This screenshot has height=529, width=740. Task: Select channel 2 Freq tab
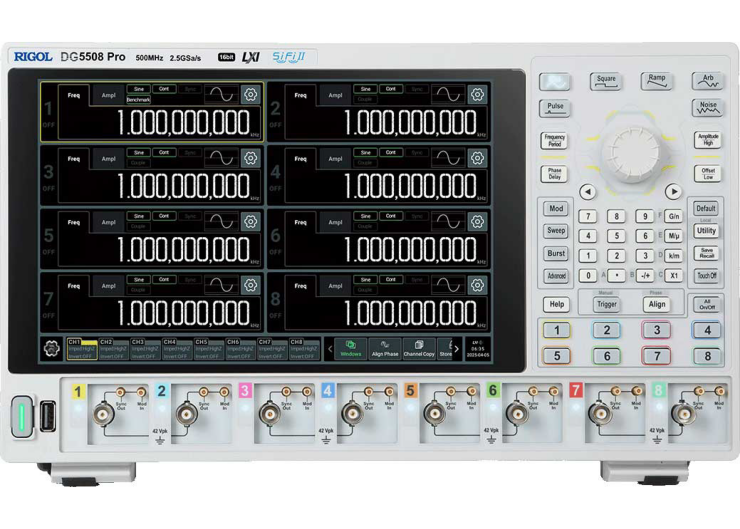click(301, 95)
